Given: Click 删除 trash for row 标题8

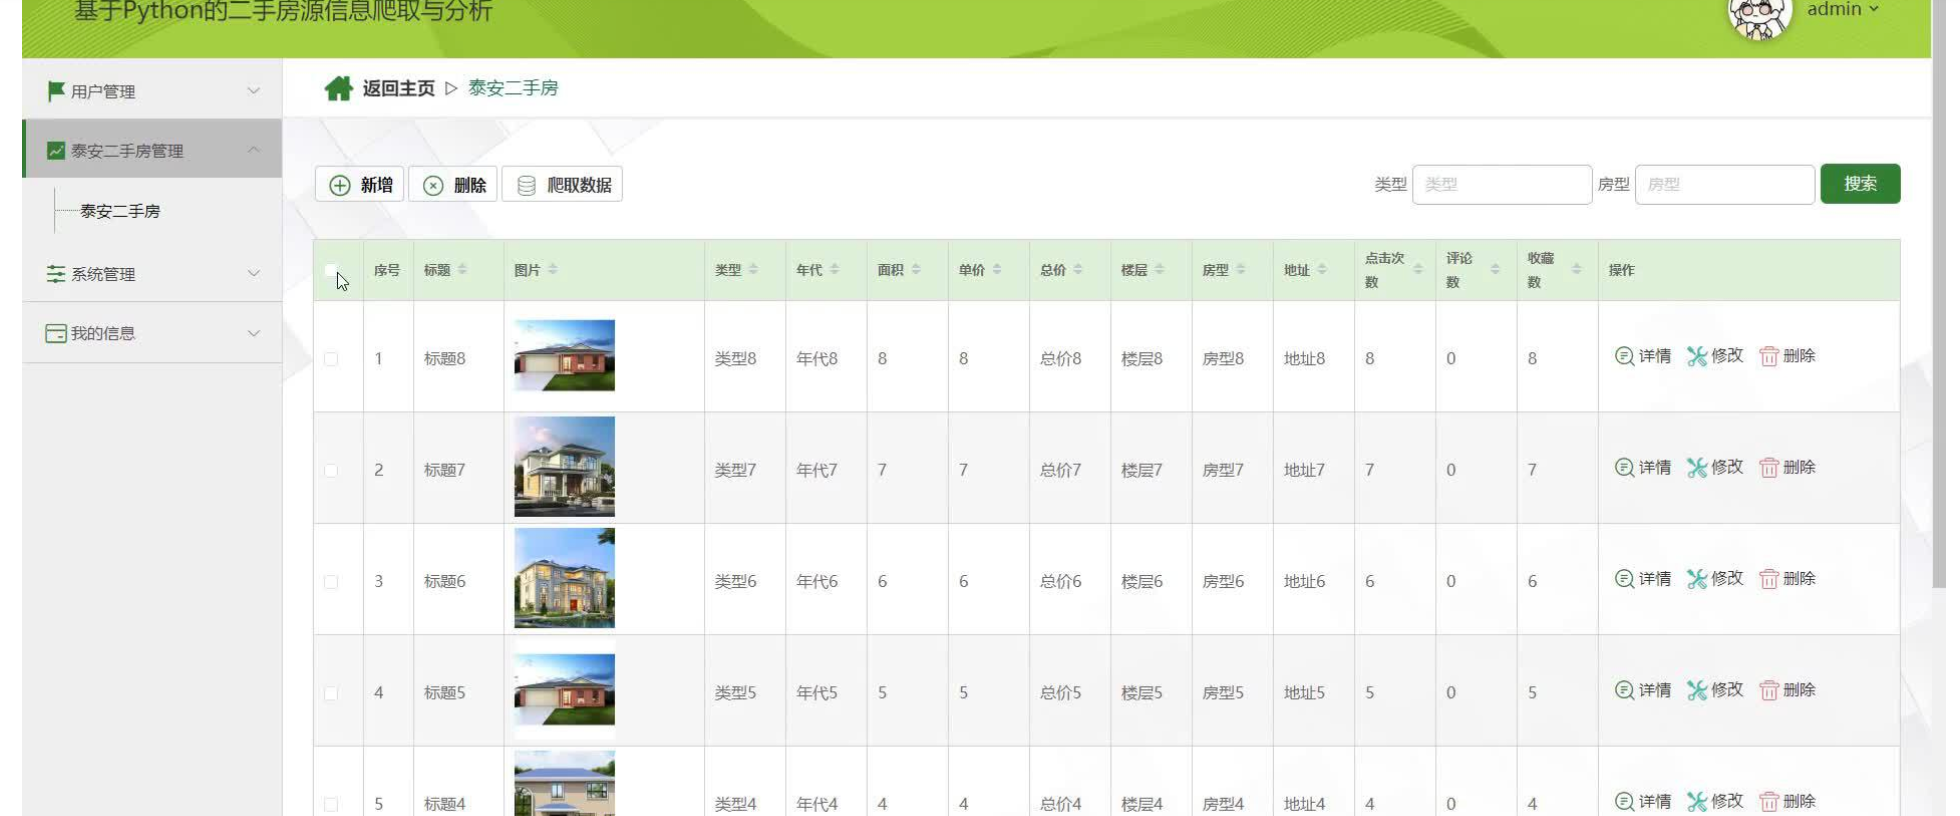Looking at the screenshot, I should (x=1787, y=356).
